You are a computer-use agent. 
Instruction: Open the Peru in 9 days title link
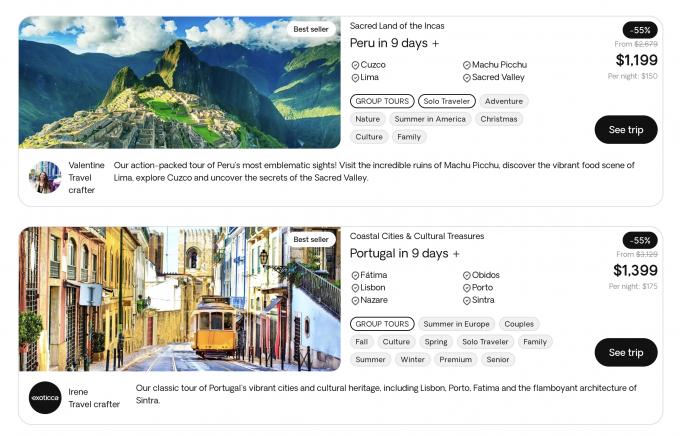pos(389,43)
